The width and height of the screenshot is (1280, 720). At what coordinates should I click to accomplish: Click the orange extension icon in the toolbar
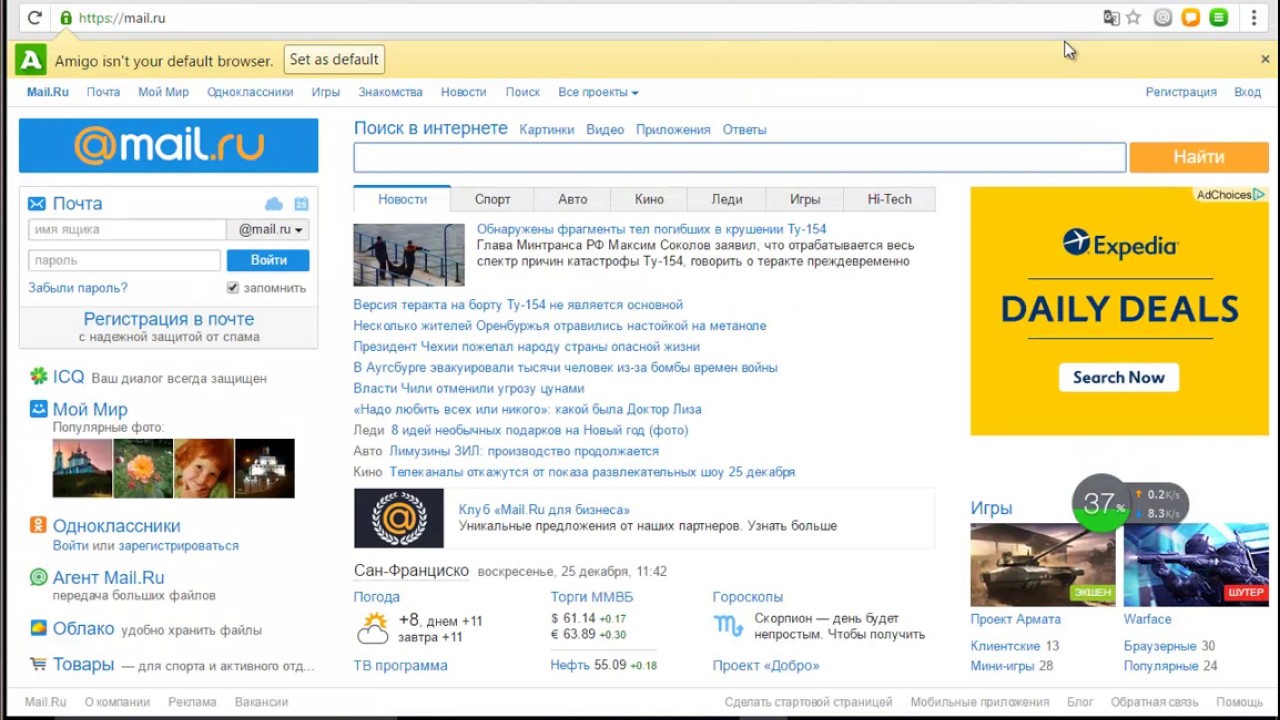click(1190, 17)
